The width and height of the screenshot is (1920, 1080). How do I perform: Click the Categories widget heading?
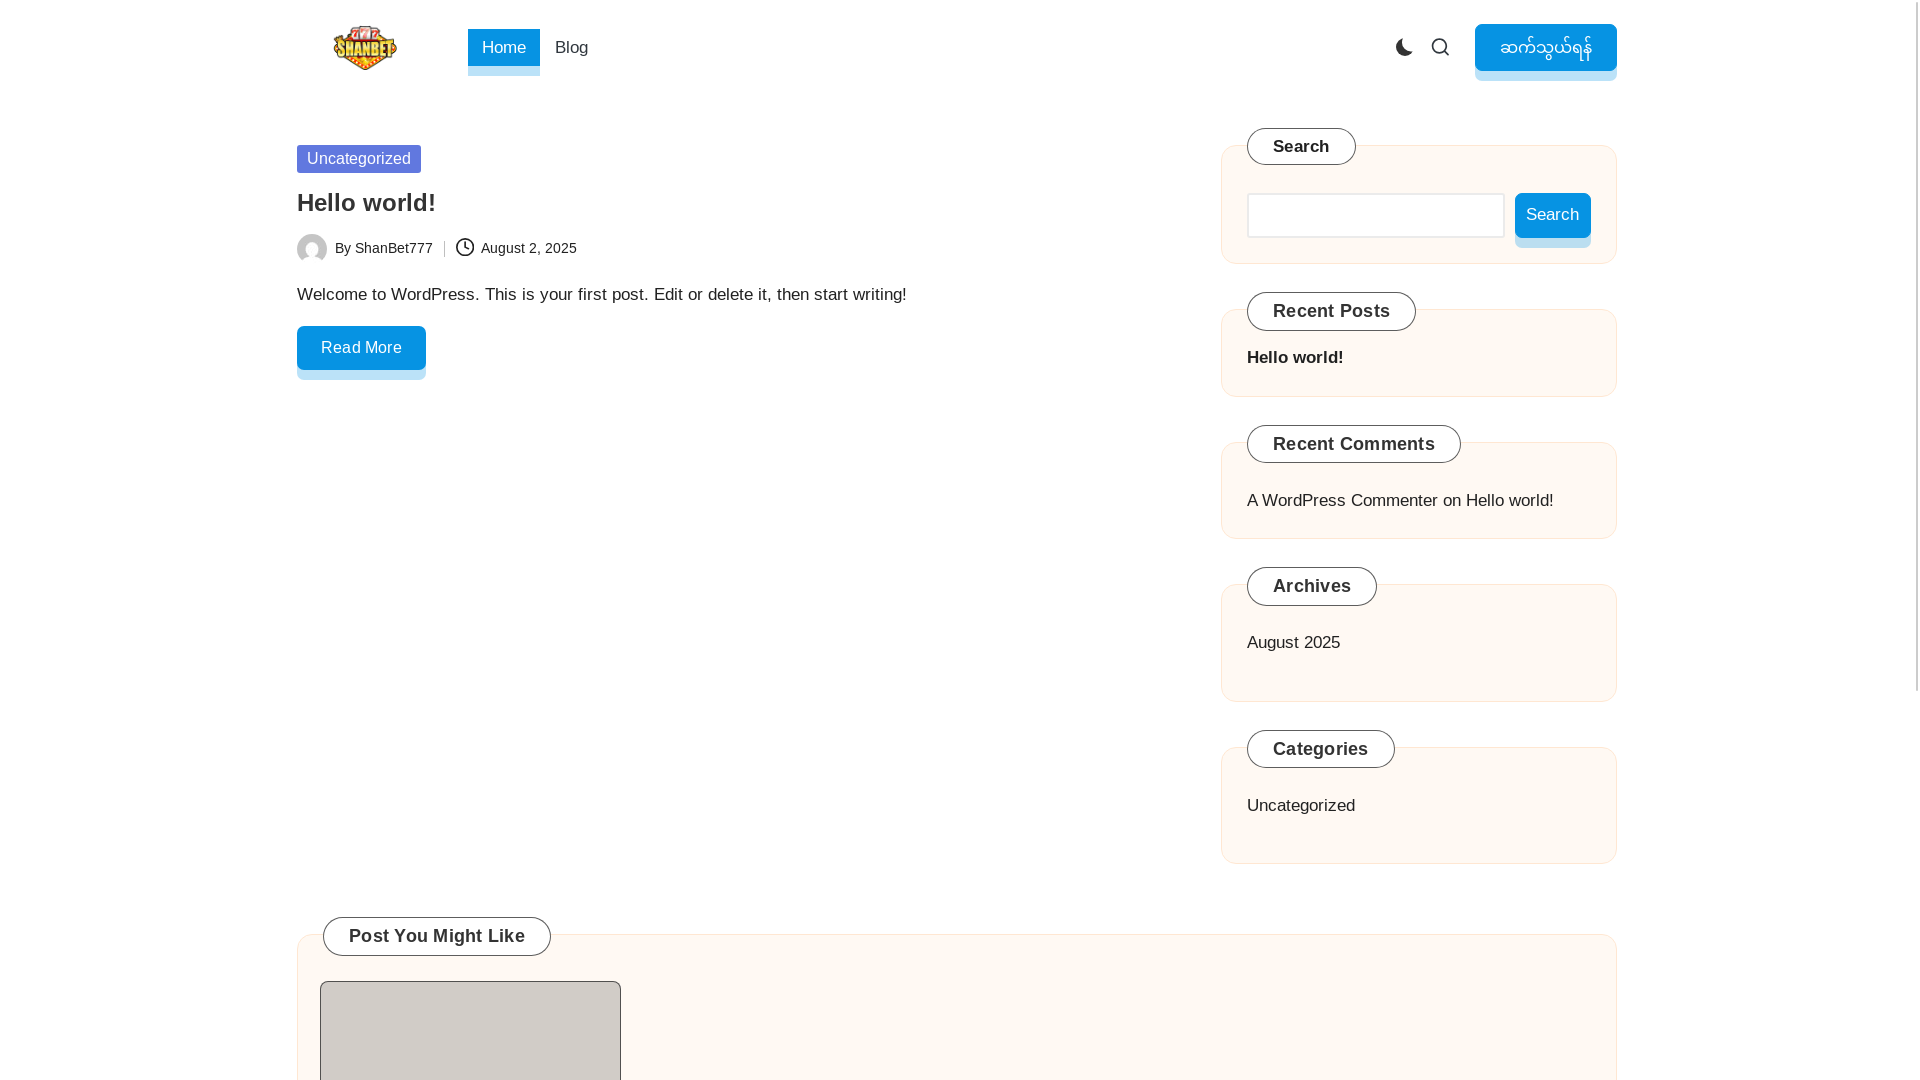point(1320,749)
